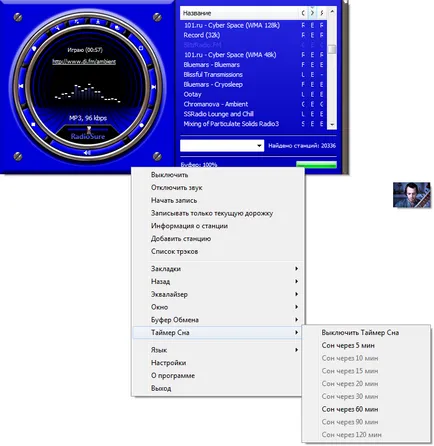Click Начать запись in the context menu
Viewport: 434px width, 446px height.
coord(174,200)
